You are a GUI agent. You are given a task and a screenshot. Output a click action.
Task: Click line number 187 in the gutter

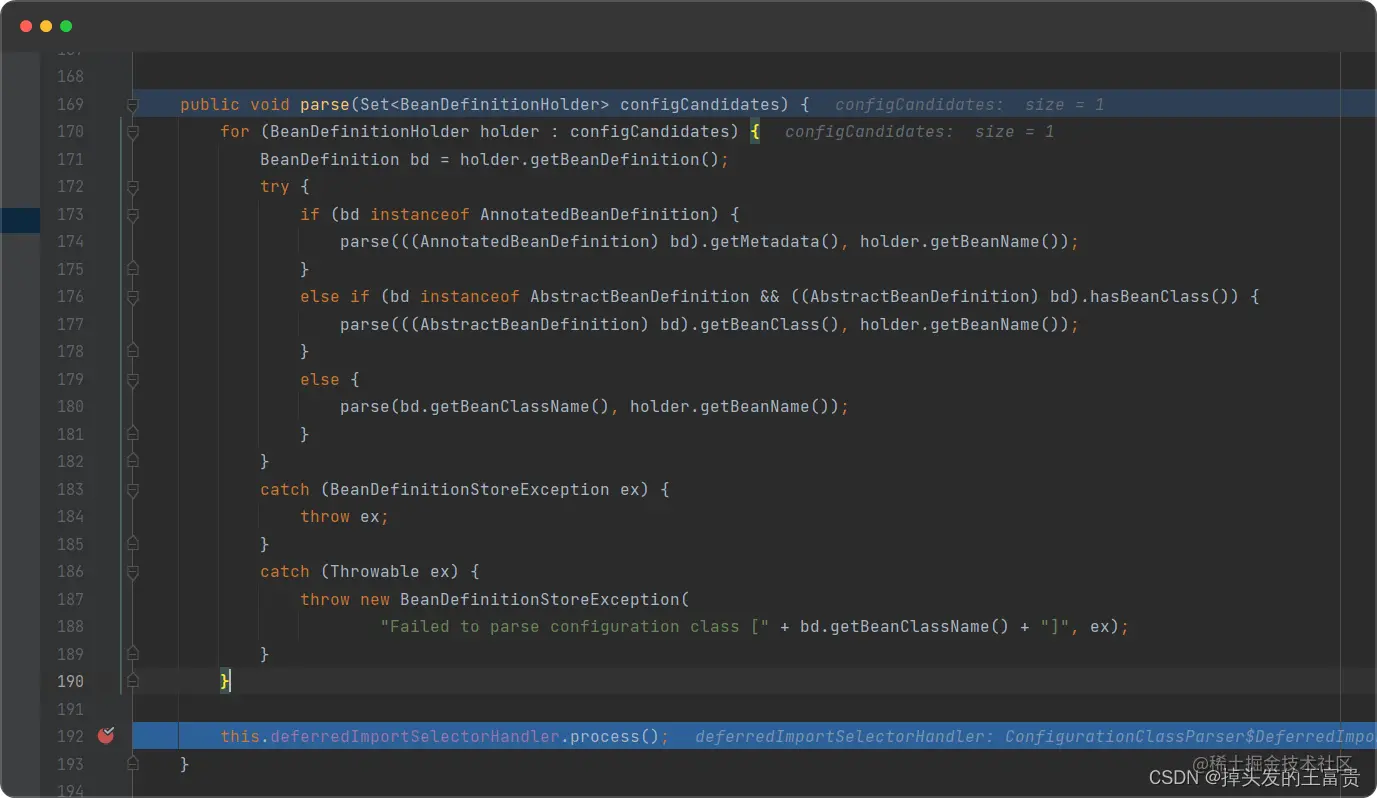(x=70, y=599)
